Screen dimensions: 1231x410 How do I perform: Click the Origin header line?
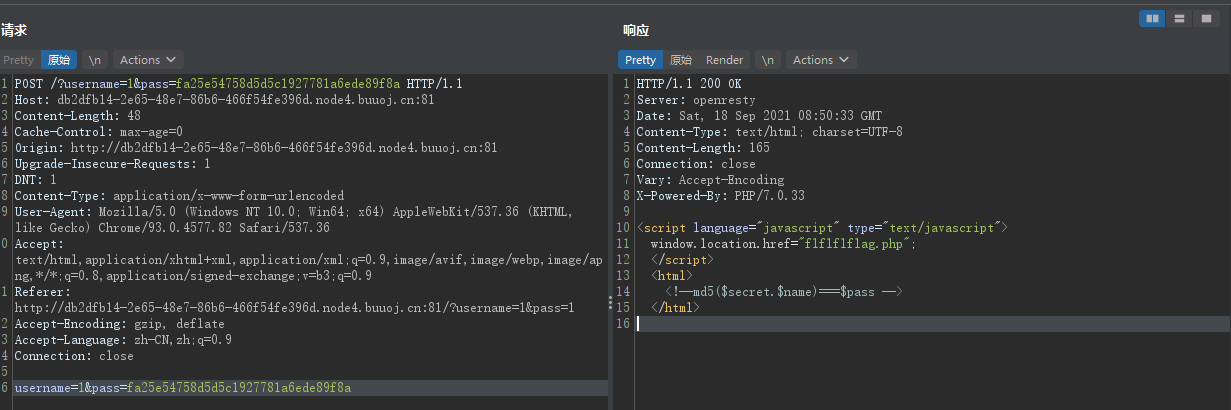click(255, 148)
